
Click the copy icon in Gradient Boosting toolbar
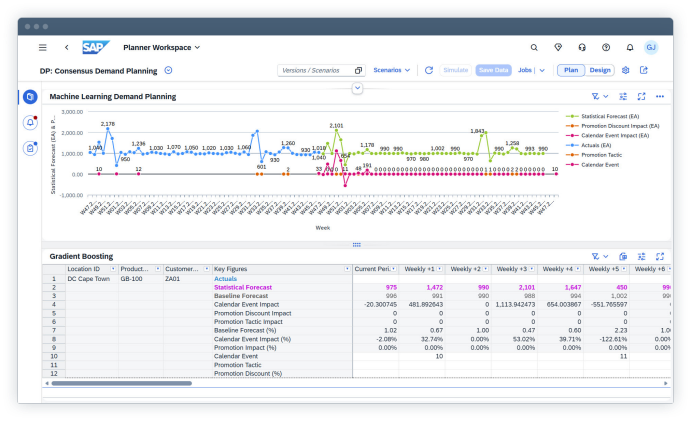click(x=623, y=256)
